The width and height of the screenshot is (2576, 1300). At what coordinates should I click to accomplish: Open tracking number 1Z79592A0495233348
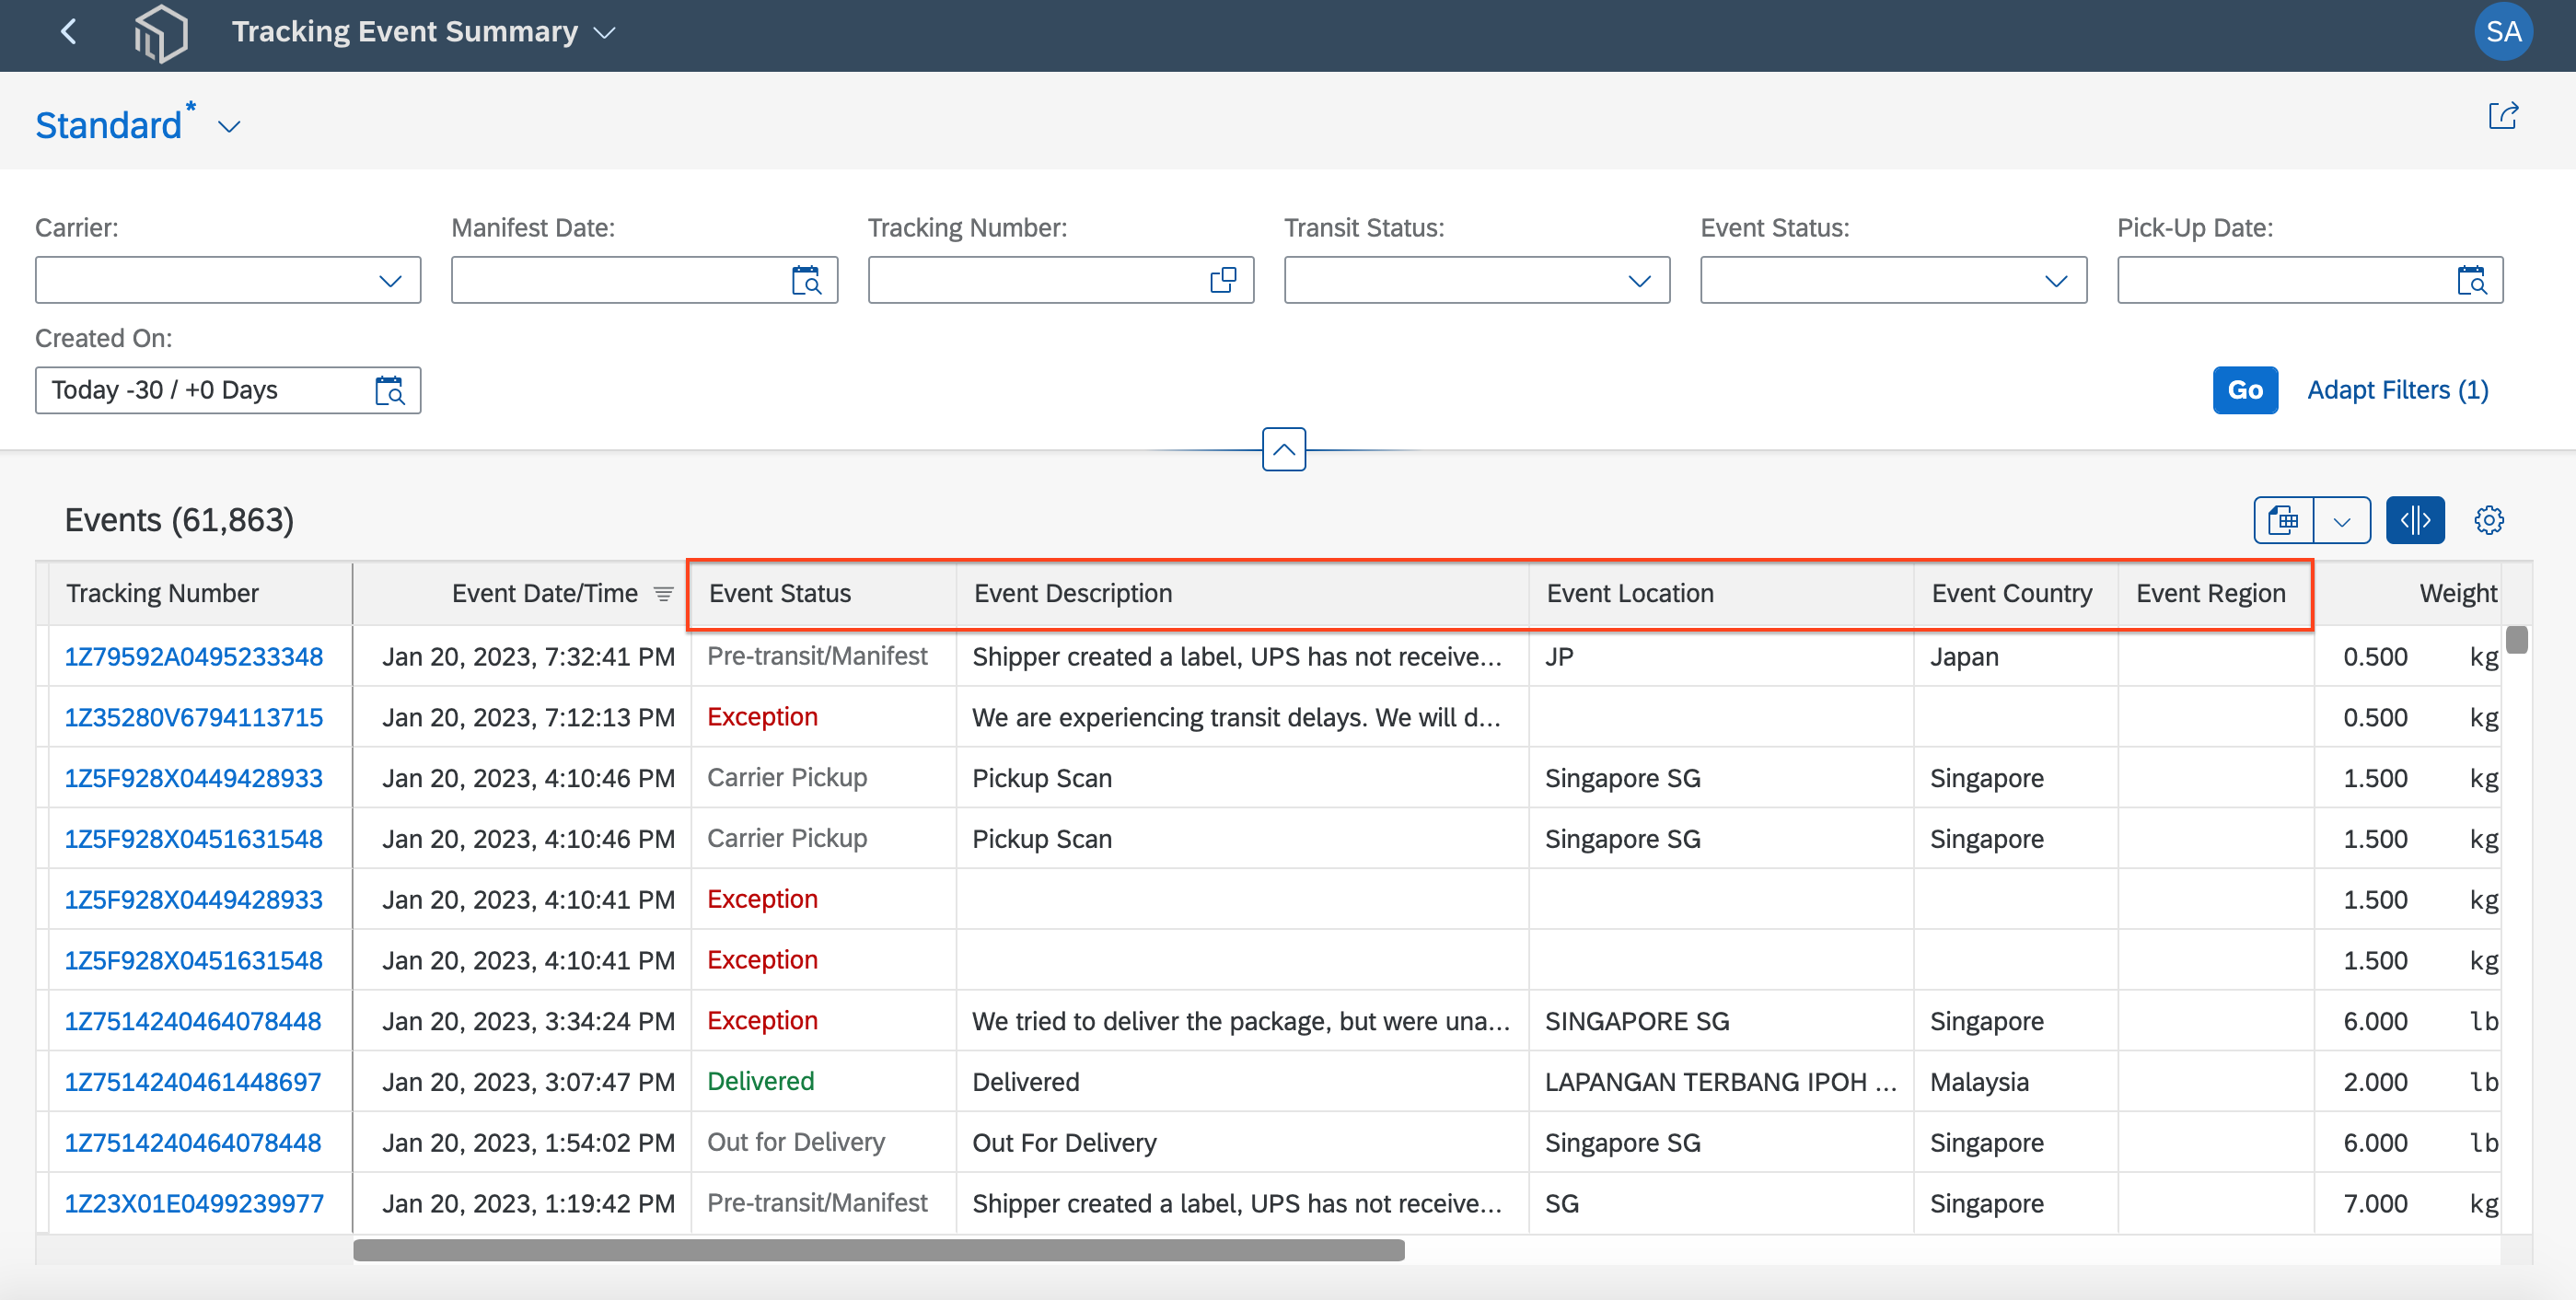coord(194,657)
